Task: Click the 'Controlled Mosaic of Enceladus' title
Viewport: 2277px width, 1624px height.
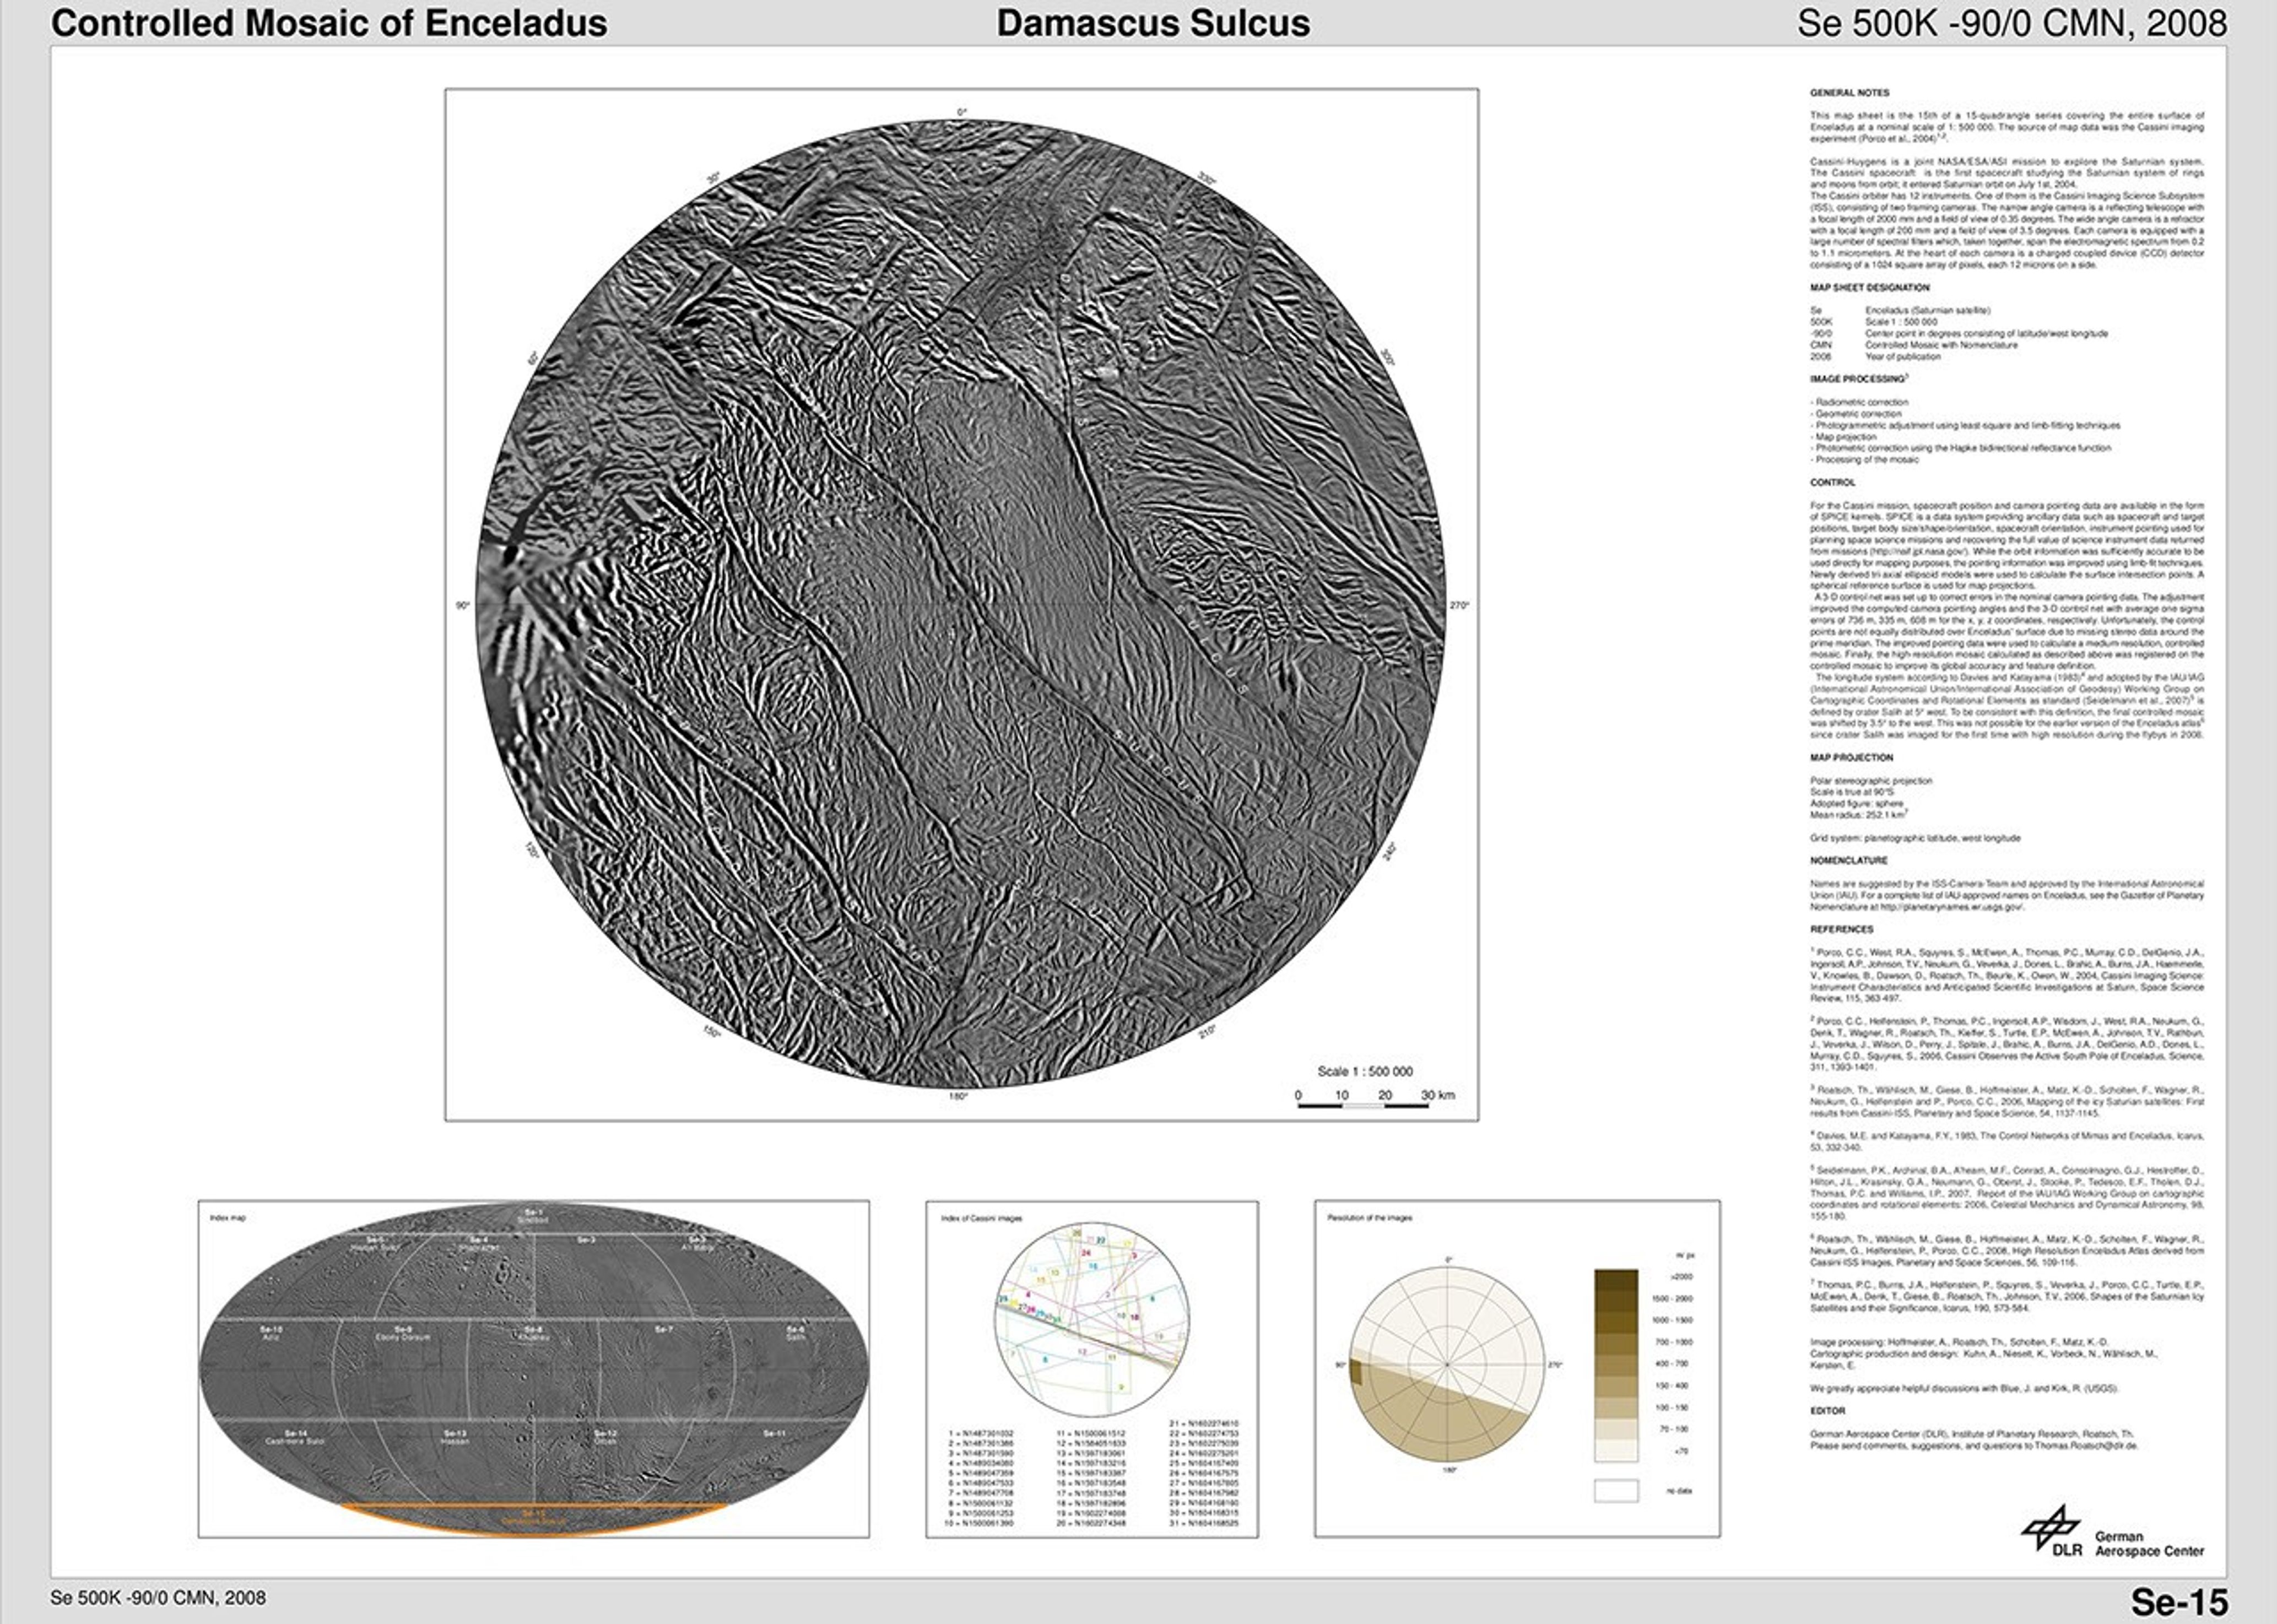Action: pos(329,23)
